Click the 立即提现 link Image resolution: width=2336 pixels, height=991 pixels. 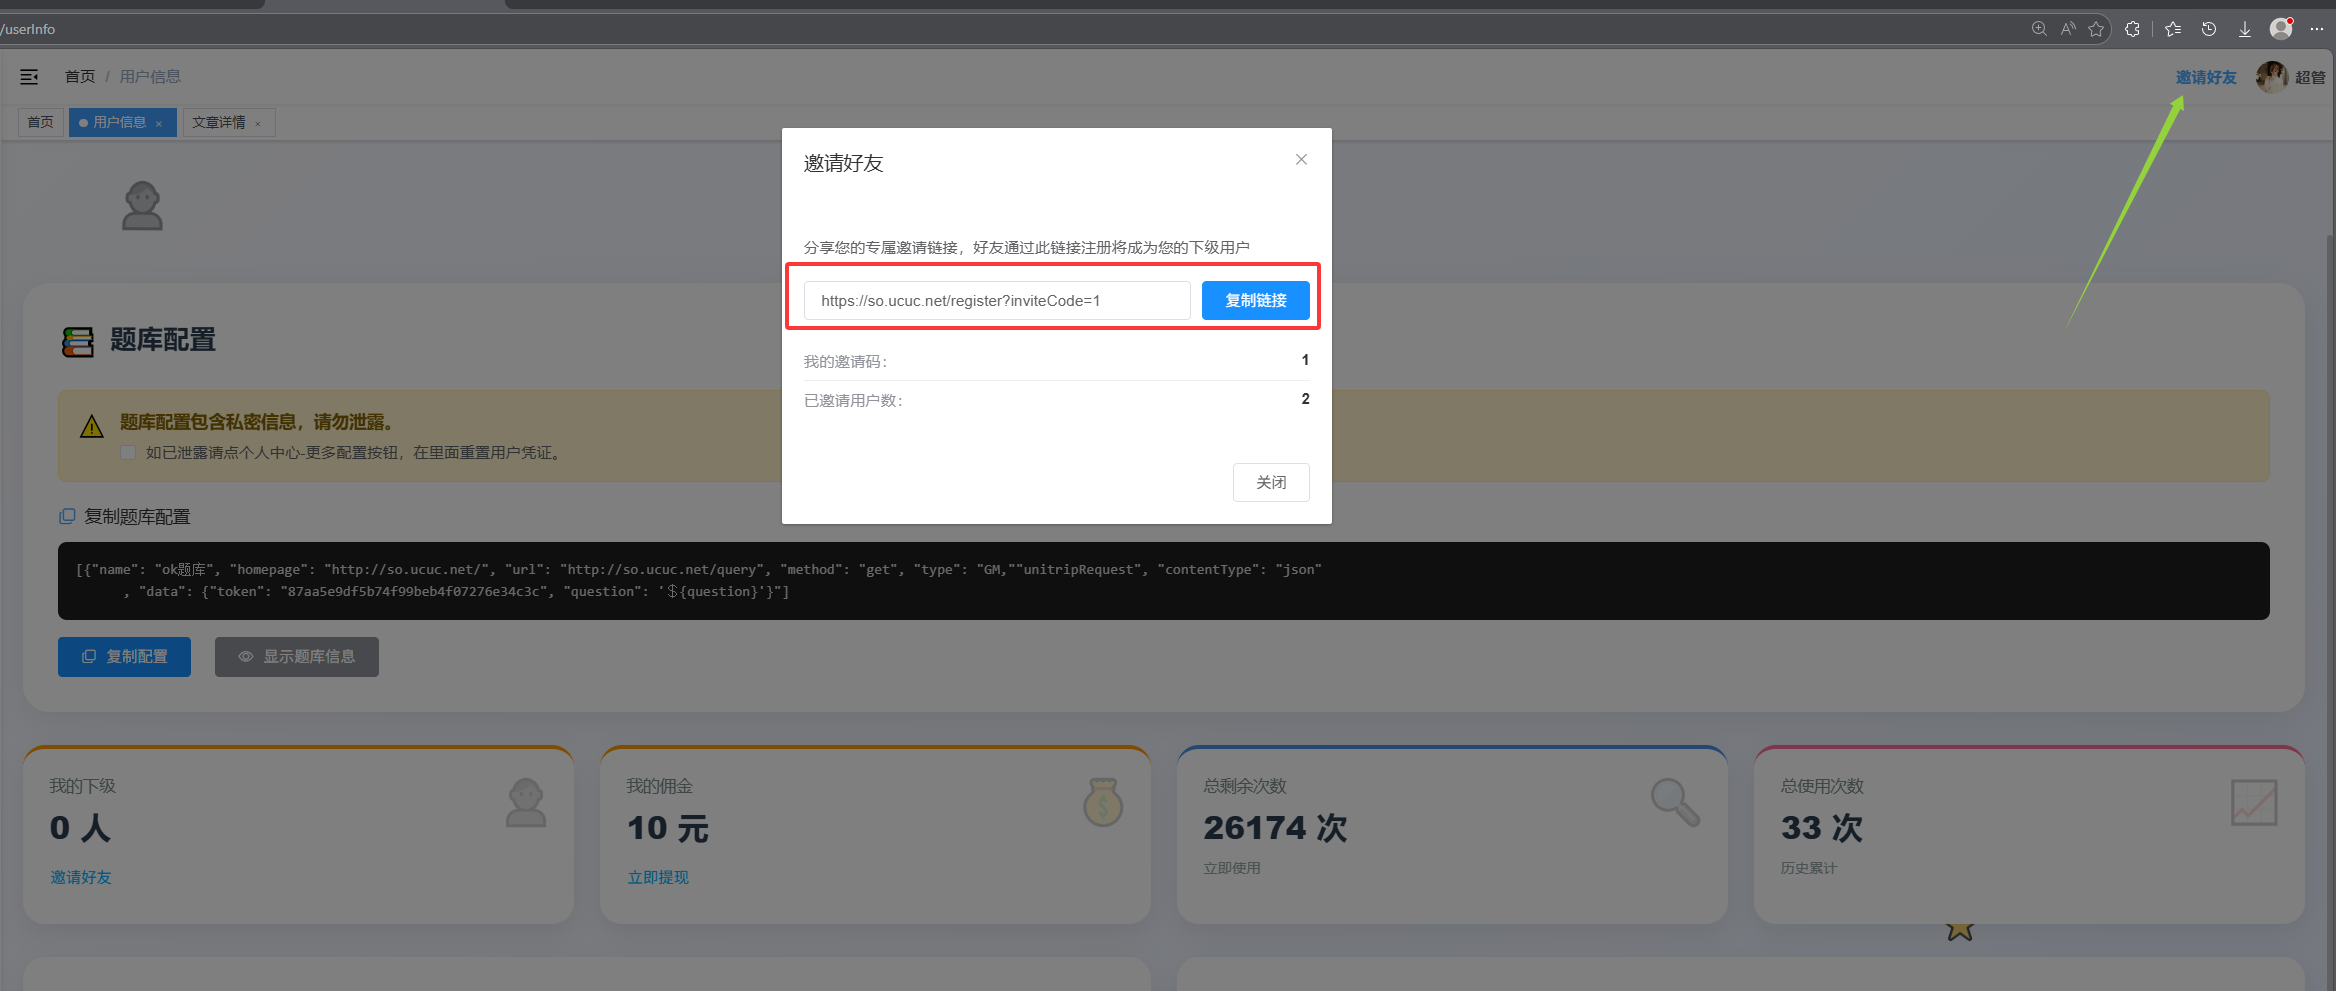(x=658, y=877)
